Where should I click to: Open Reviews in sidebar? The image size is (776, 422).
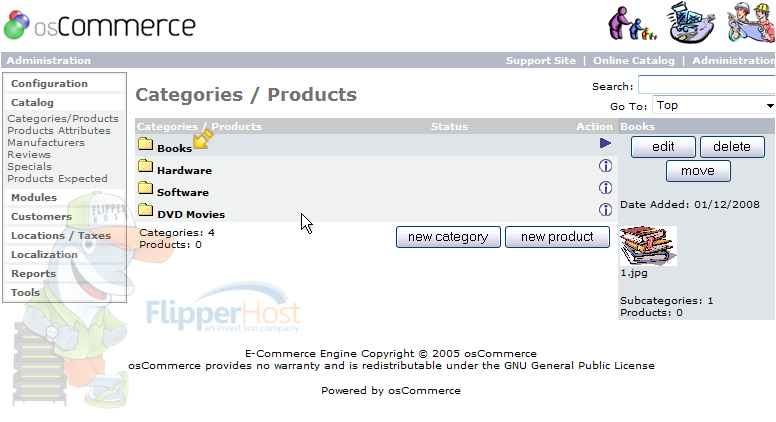[29, 154]
